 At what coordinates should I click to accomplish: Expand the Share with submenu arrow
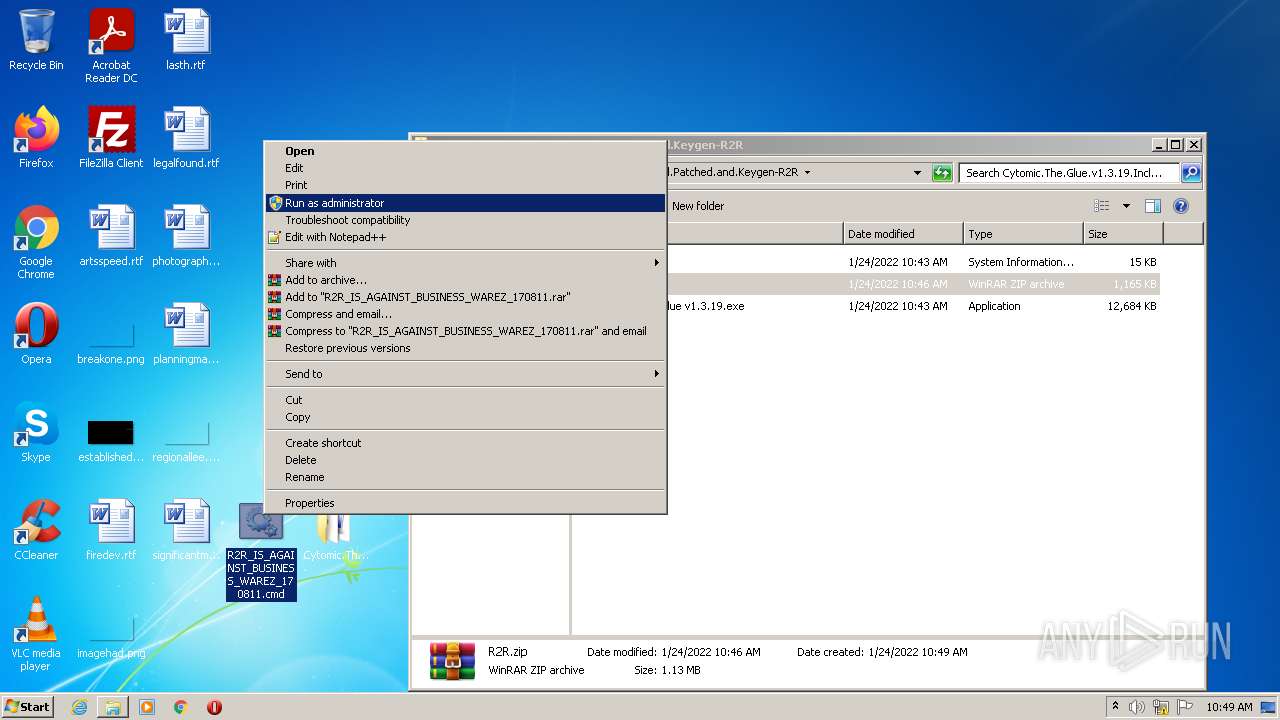[x=657, y=263]
